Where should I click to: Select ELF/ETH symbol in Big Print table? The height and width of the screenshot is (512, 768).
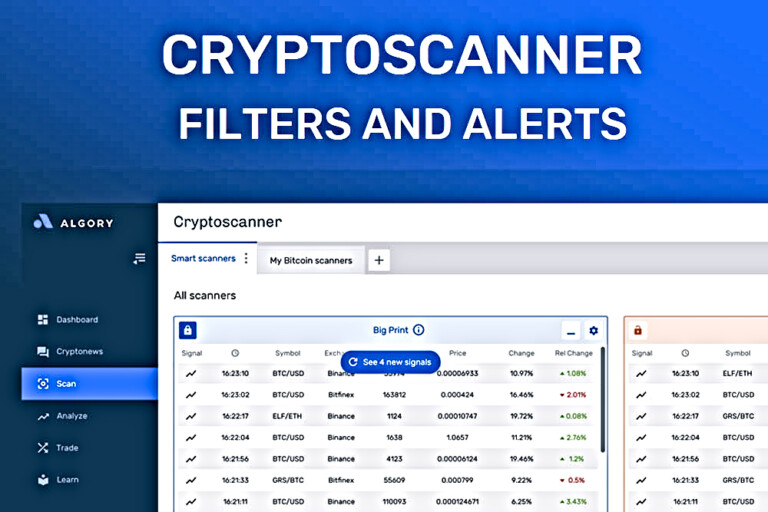[288, 416]
